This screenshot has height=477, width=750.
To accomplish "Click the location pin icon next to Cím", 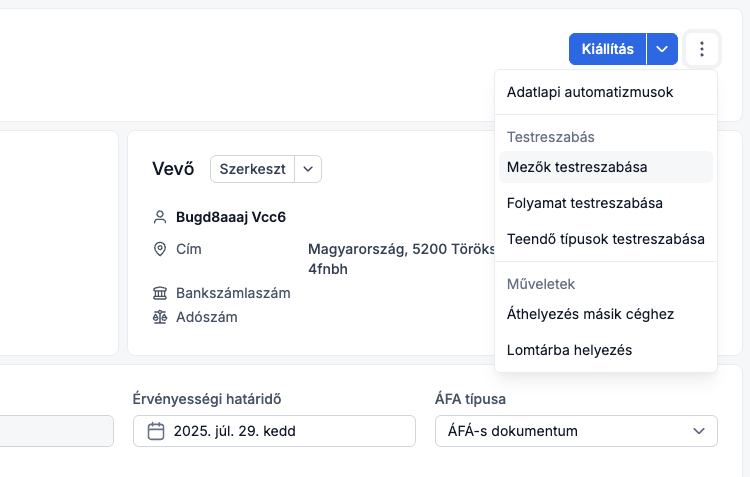I will tap(159, 249).
